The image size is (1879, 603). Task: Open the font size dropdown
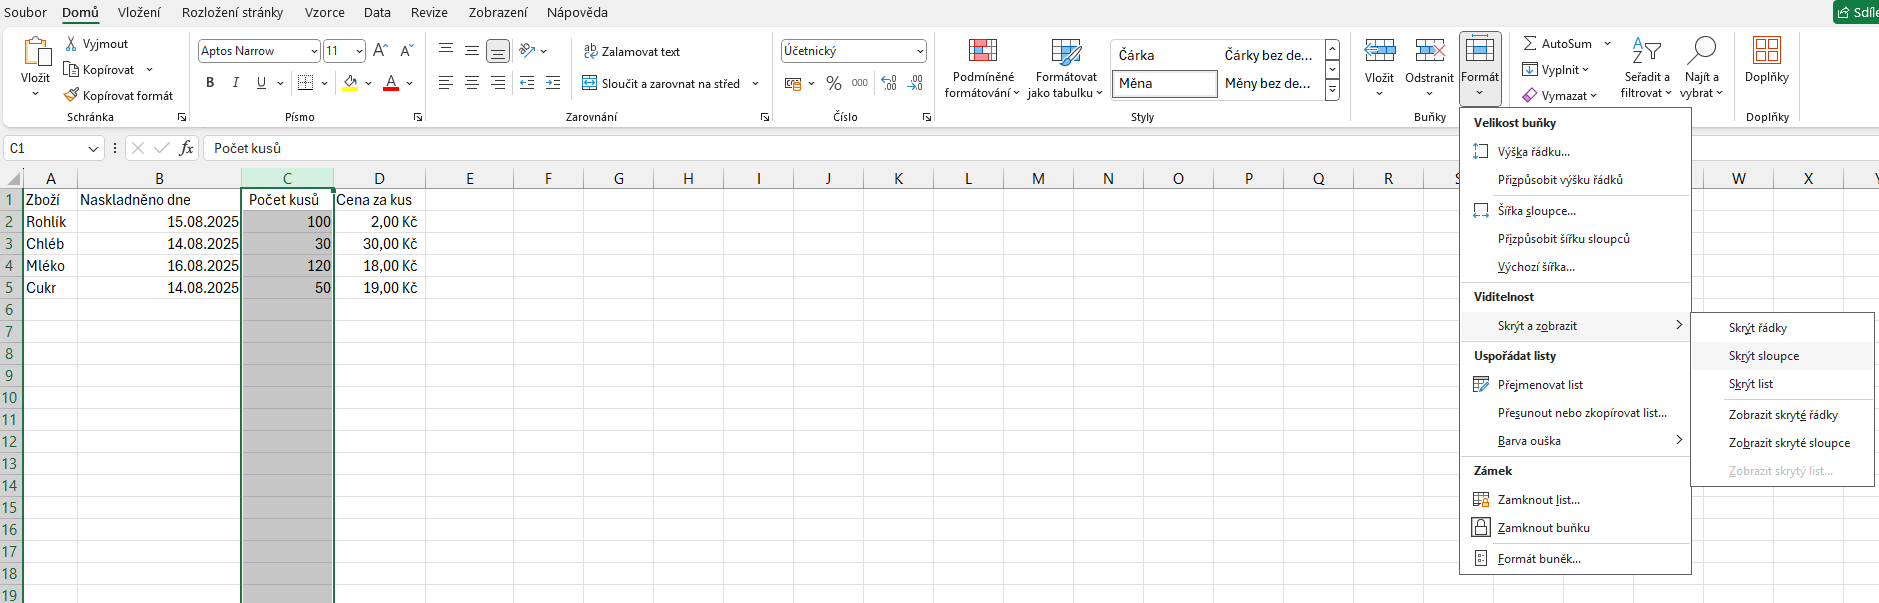[x=360, y=51]
